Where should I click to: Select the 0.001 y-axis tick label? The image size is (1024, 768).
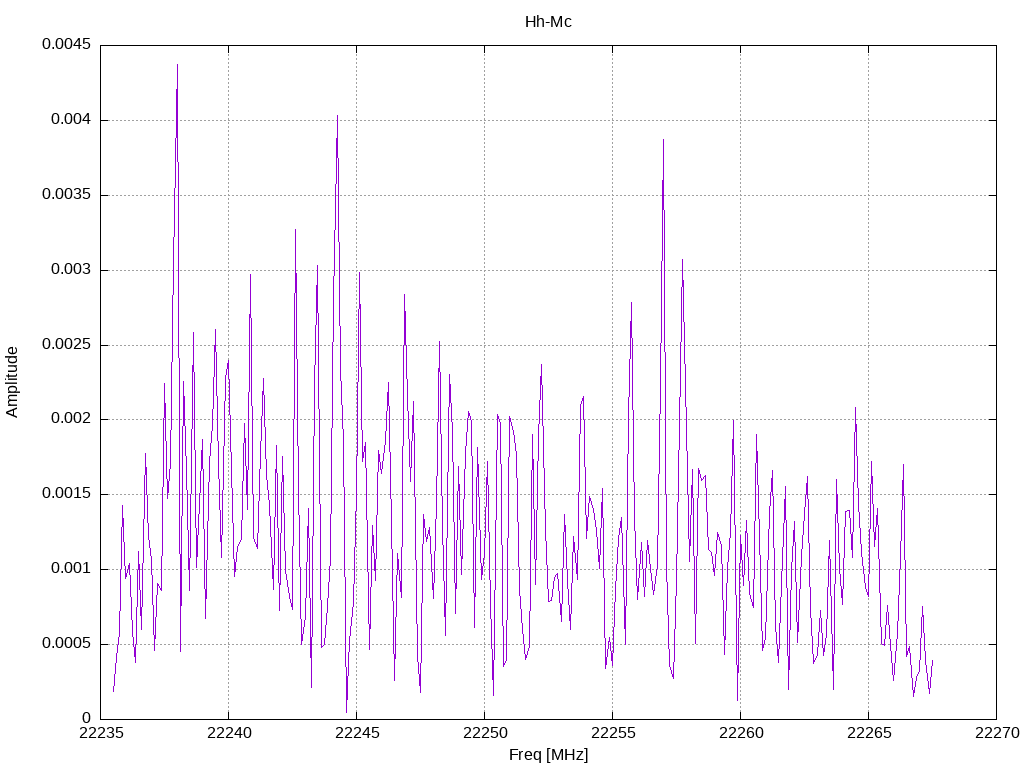70,569
